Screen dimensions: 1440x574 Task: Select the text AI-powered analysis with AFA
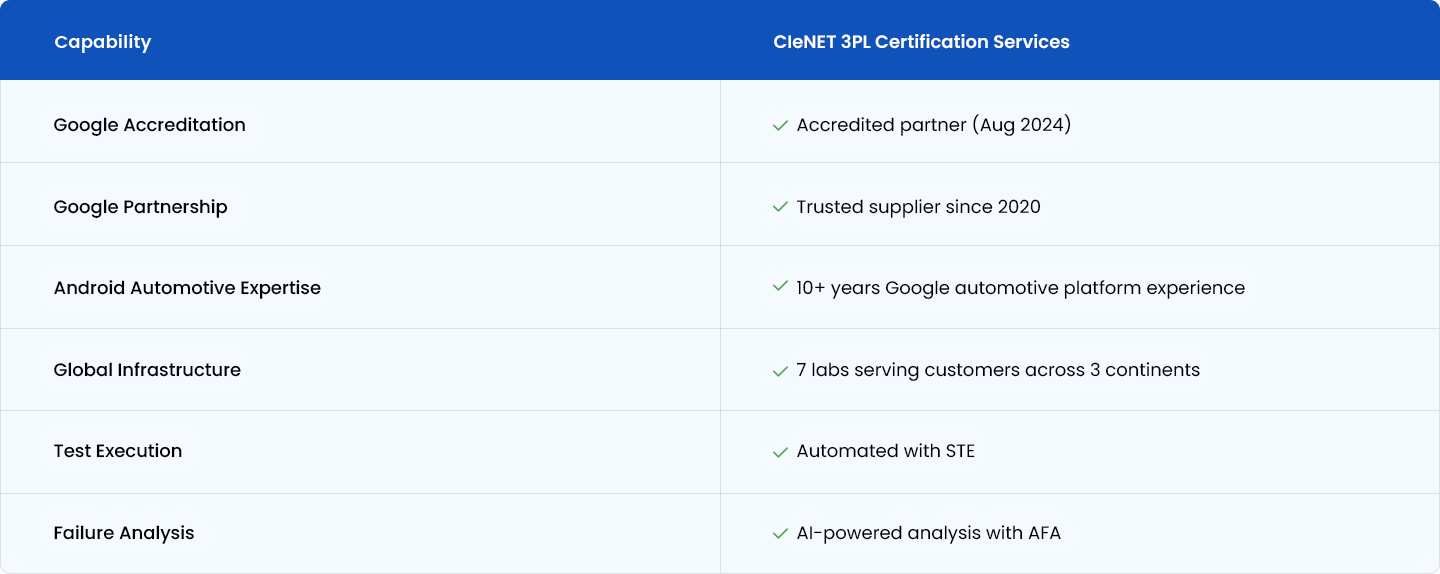pos(929,533)
